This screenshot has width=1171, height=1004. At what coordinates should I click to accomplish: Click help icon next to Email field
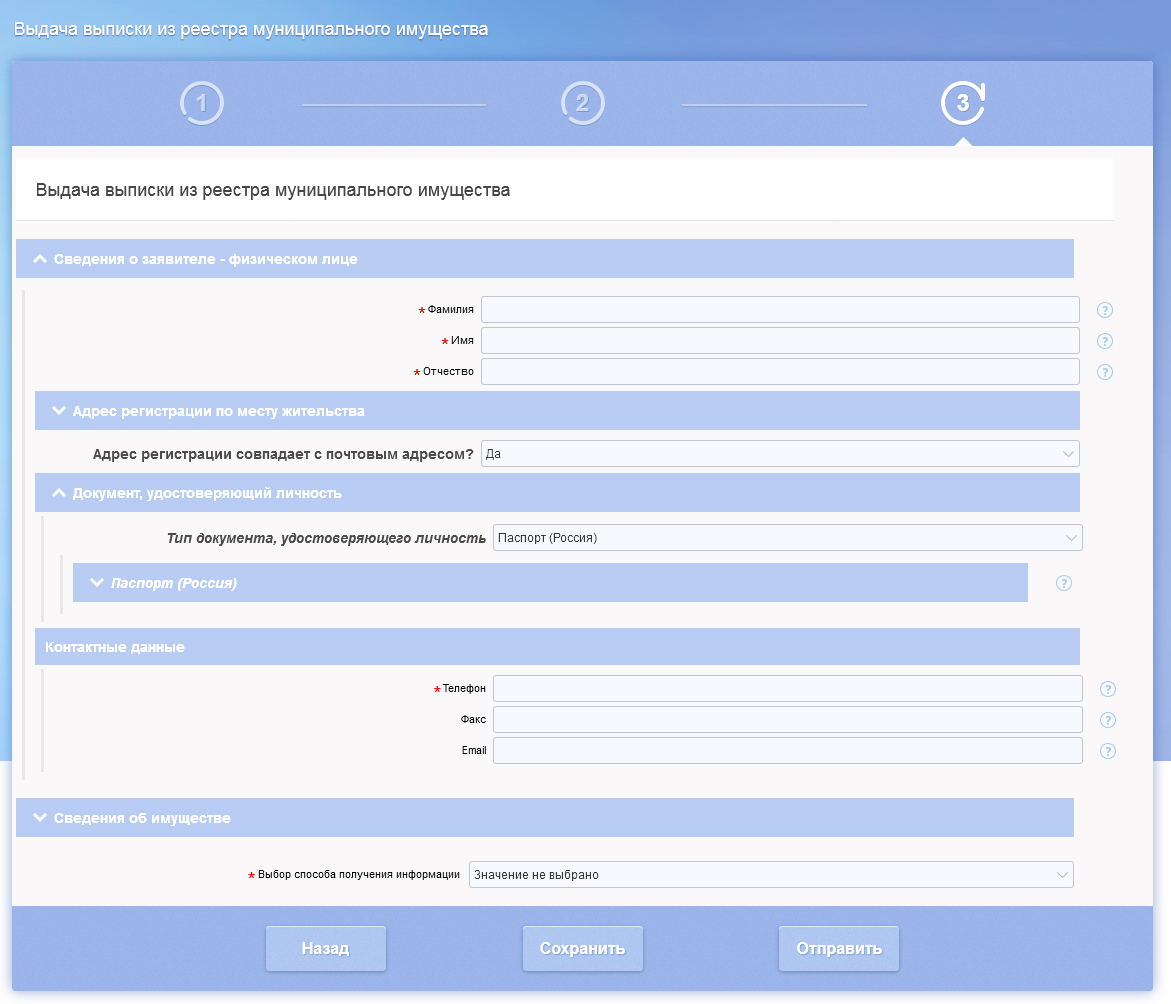coord(1108,751)
